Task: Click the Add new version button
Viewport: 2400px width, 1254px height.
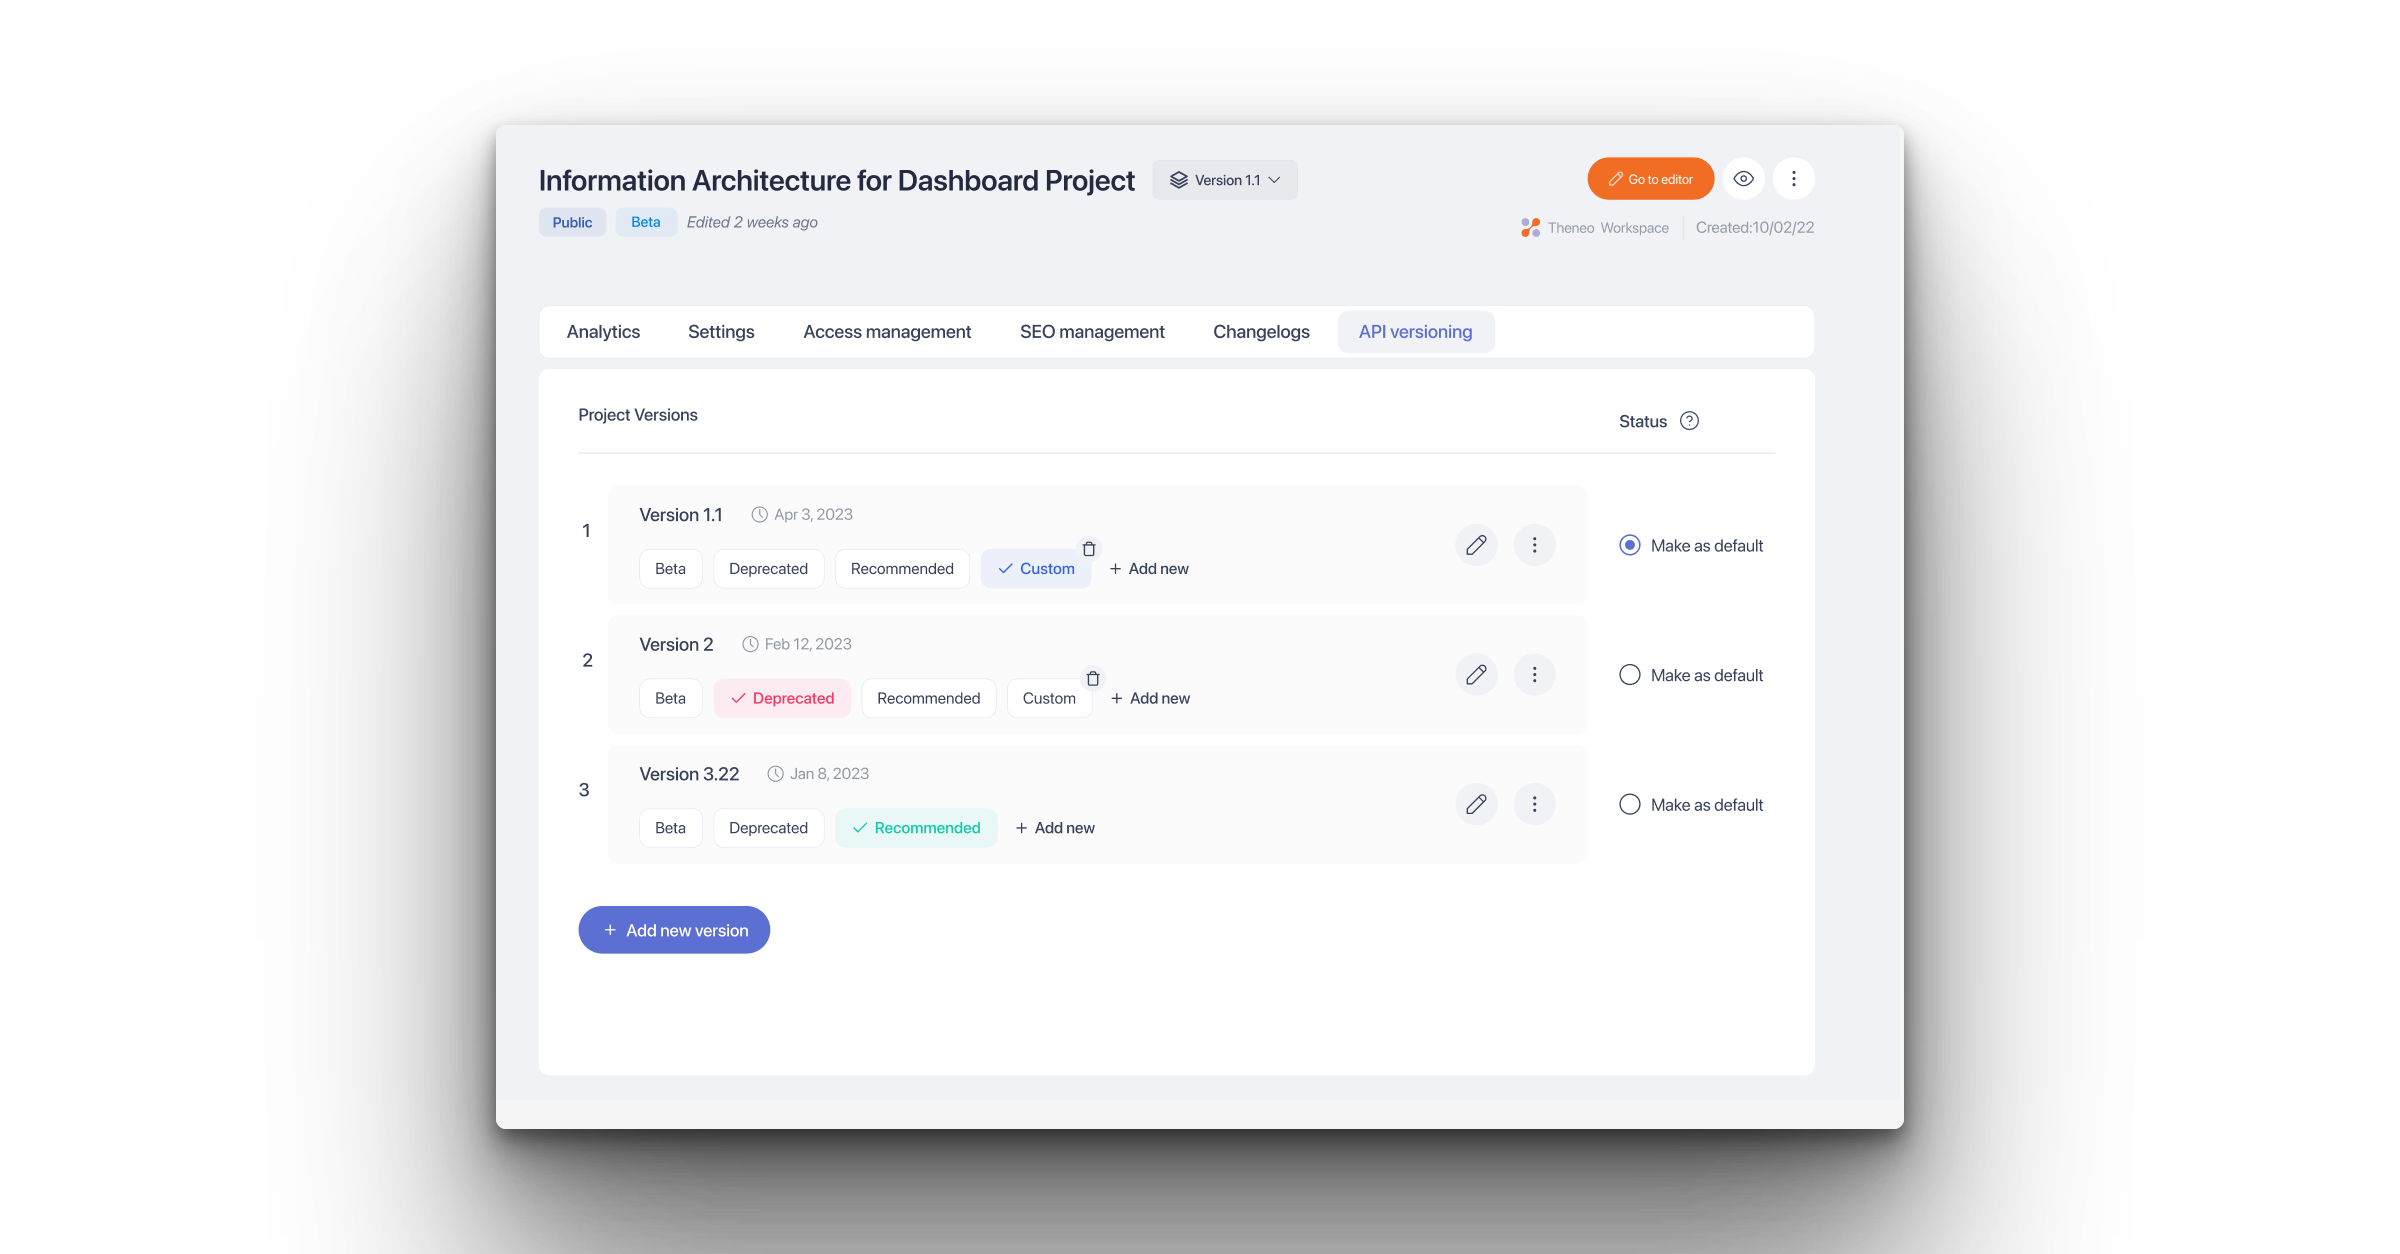Action: 674,930
